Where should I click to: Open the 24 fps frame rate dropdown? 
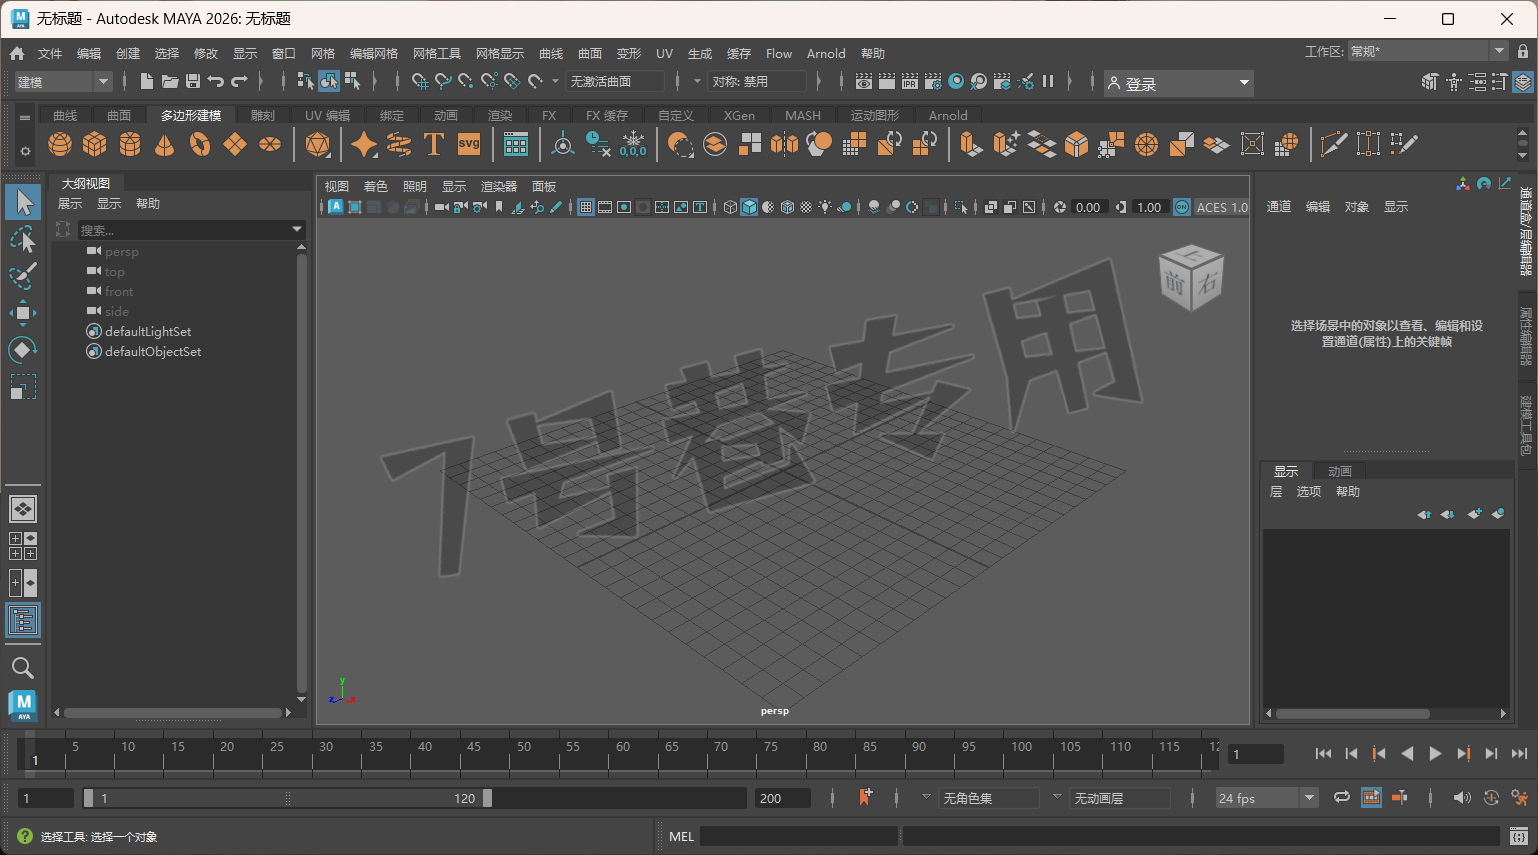click(1267, 798)
